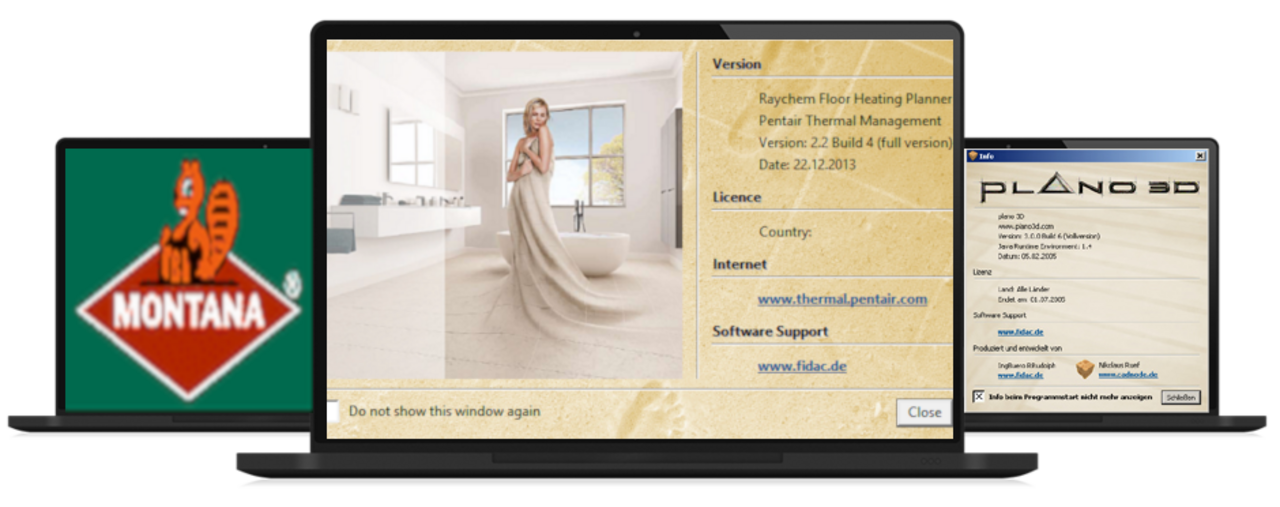
Task: Select the "Date: 22.12.2013" text
Action: 807,164
